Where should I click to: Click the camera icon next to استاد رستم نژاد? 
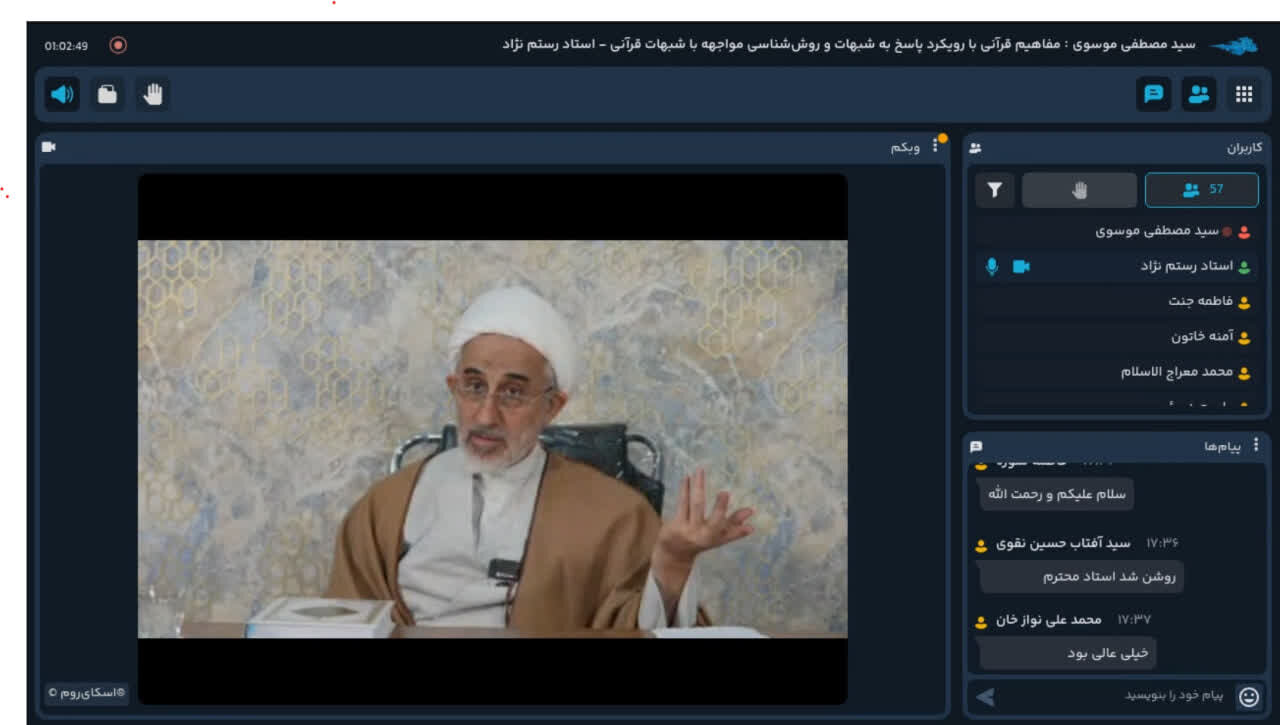tap(1021, 267)
